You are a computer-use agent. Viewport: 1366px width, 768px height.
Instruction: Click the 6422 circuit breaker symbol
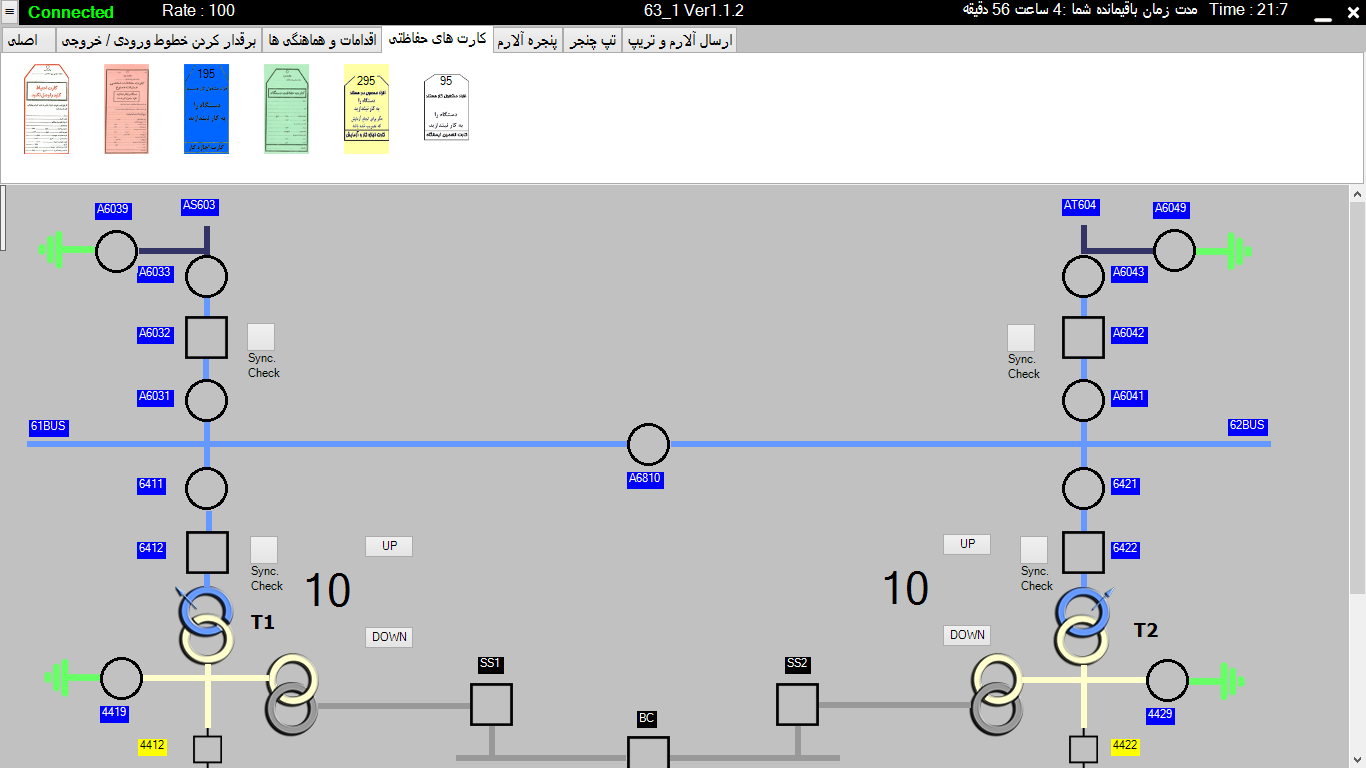[x=1083, y=552]
